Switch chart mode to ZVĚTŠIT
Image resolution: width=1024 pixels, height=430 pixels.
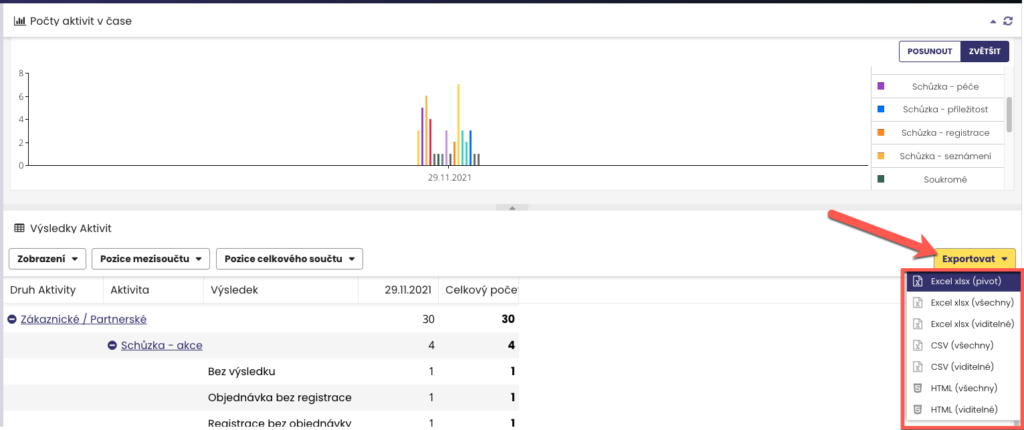pos(985,52)
